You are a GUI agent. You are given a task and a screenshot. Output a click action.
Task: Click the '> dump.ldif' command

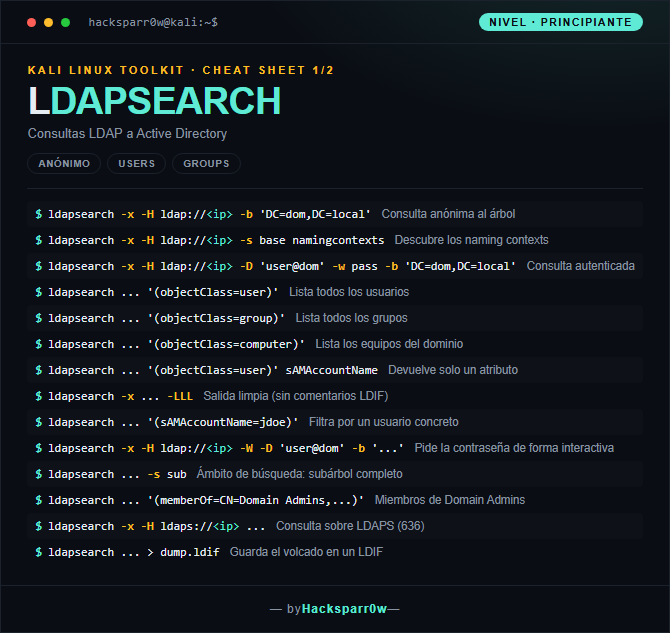(127, 552)
